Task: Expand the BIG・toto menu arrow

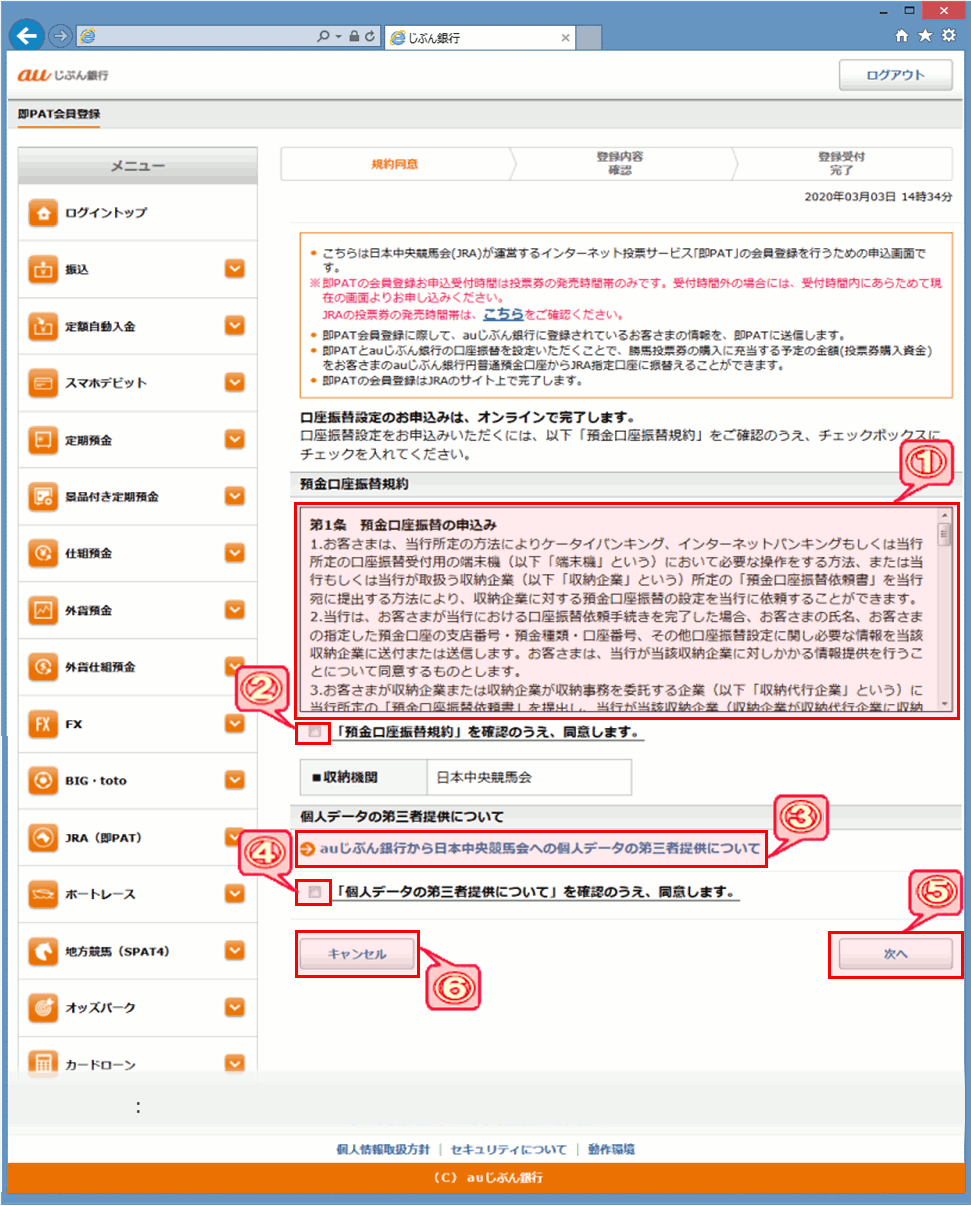Action: coord(235,779)
